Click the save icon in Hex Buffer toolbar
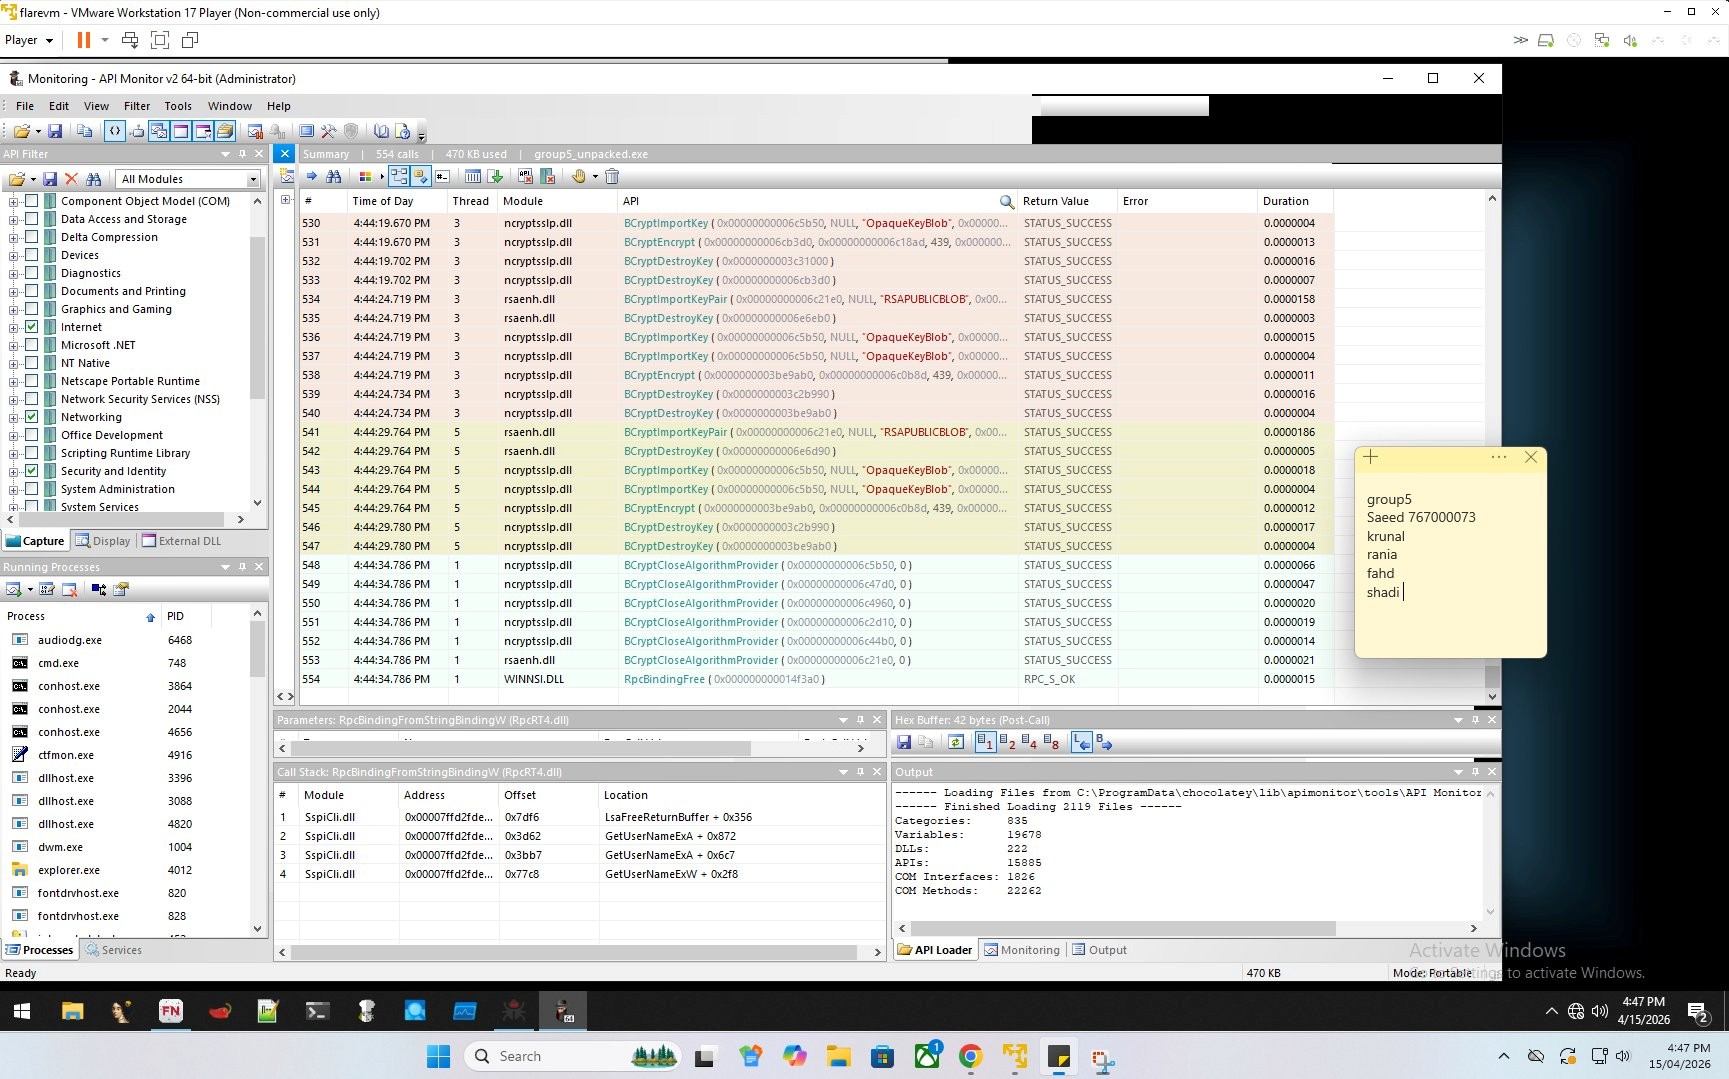The height and width of the screenshot is (1079, 1729). coord(904,742)
